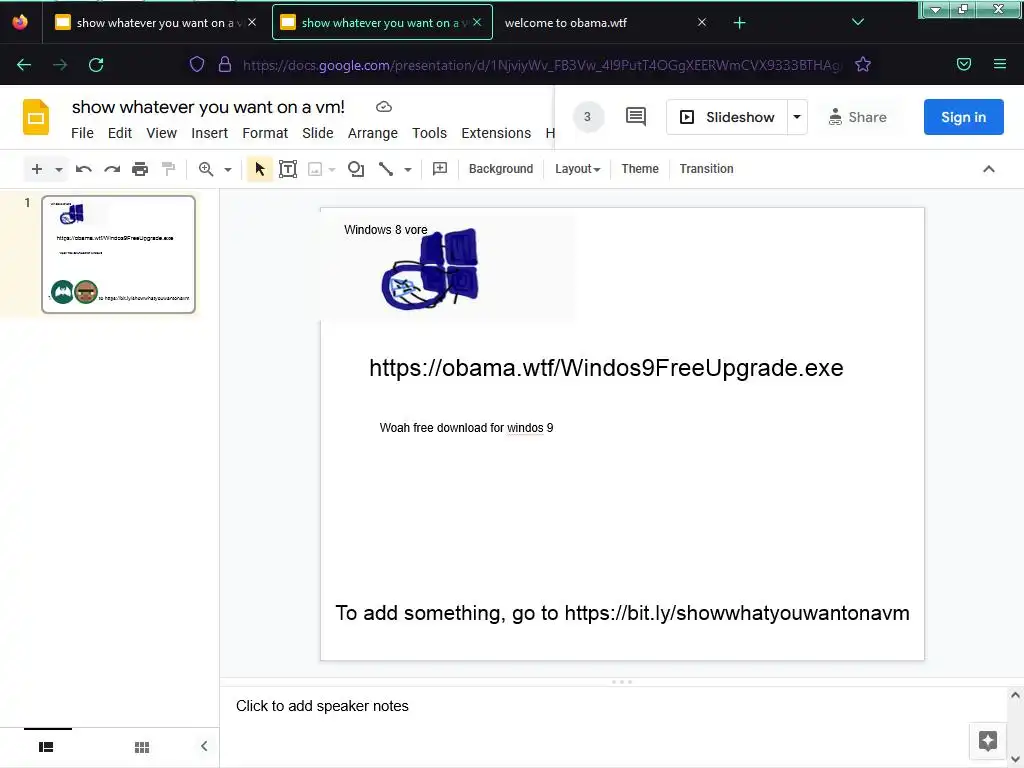This screenshot has width=1024, height=768.
Task: Expand the zoom level dropdown arrow
Action: pos(228,170)
